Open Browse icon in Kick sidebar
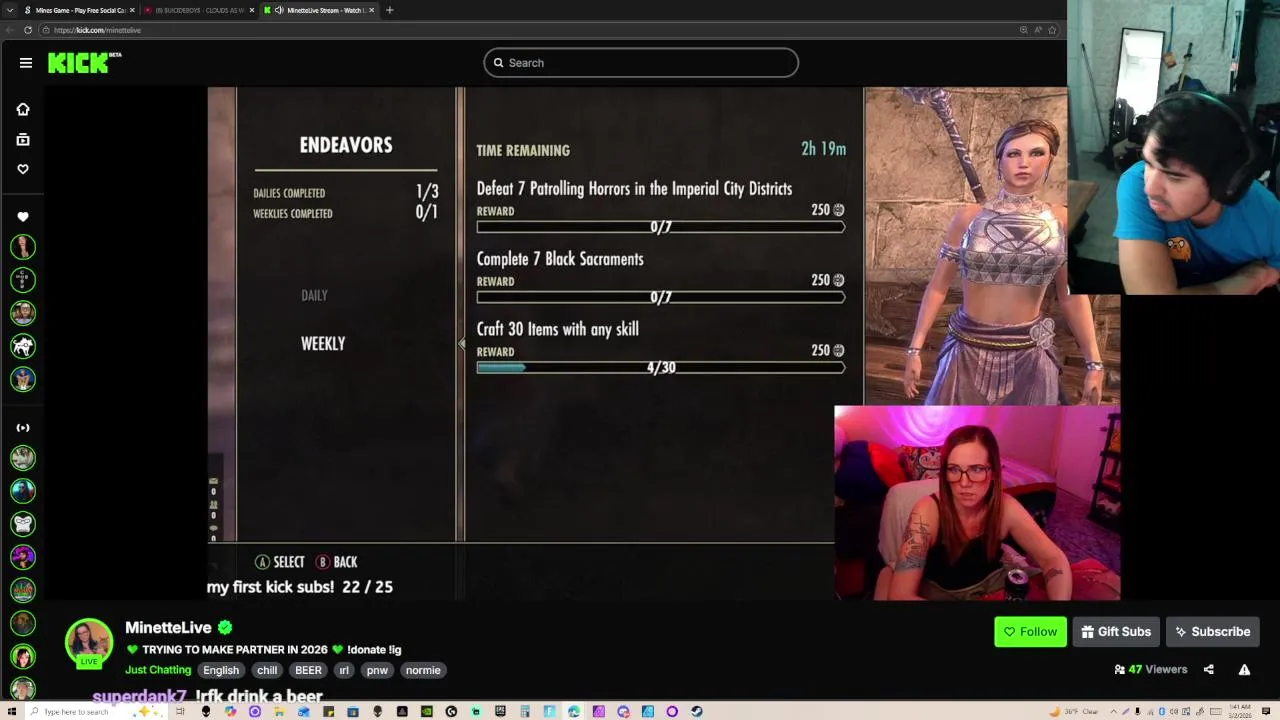Image resolution: width=1280 pixels, height=720 pixels. [x=23, y=140]
